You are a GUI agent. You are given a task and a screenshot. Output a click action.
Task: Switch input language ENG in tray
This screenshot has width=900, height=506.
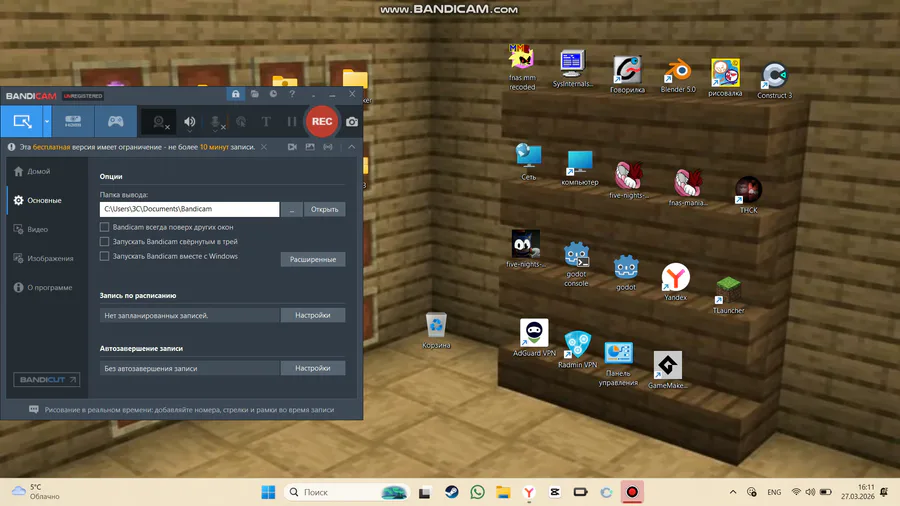coord(774,492)
